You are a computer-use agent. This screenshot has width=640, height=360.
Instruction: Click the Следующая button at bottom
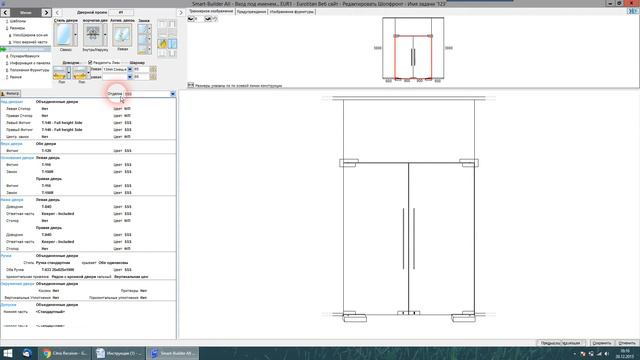(x=573, y=343)
